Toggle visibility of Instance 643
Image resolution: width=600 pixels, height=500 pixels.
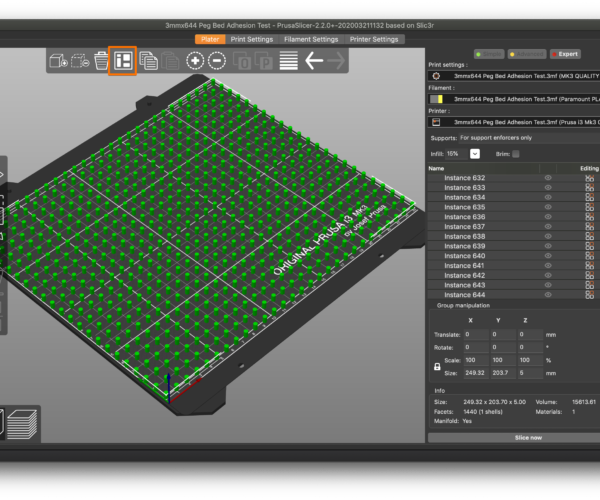548,285
